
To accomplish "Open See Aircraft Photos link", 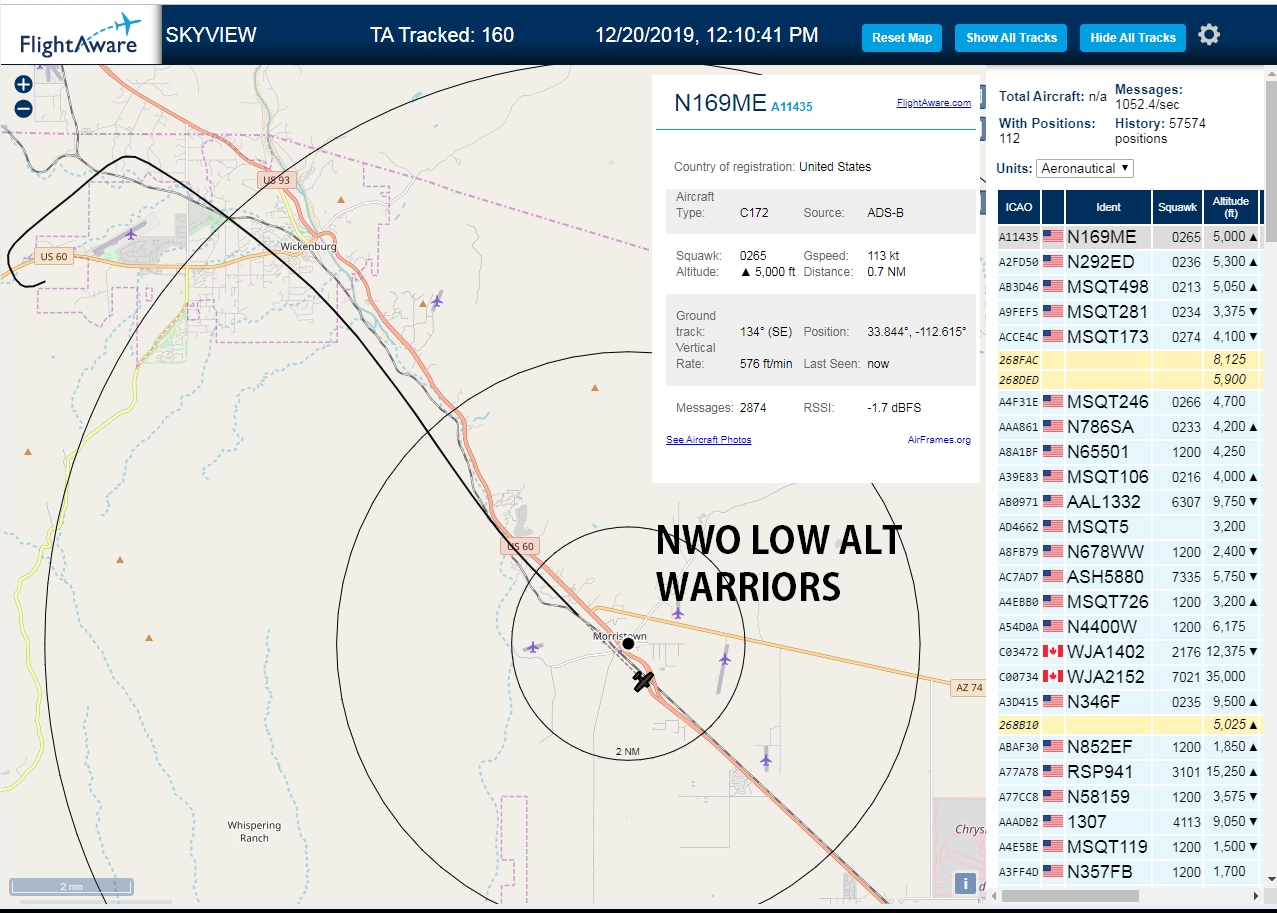I will (709, 440).
